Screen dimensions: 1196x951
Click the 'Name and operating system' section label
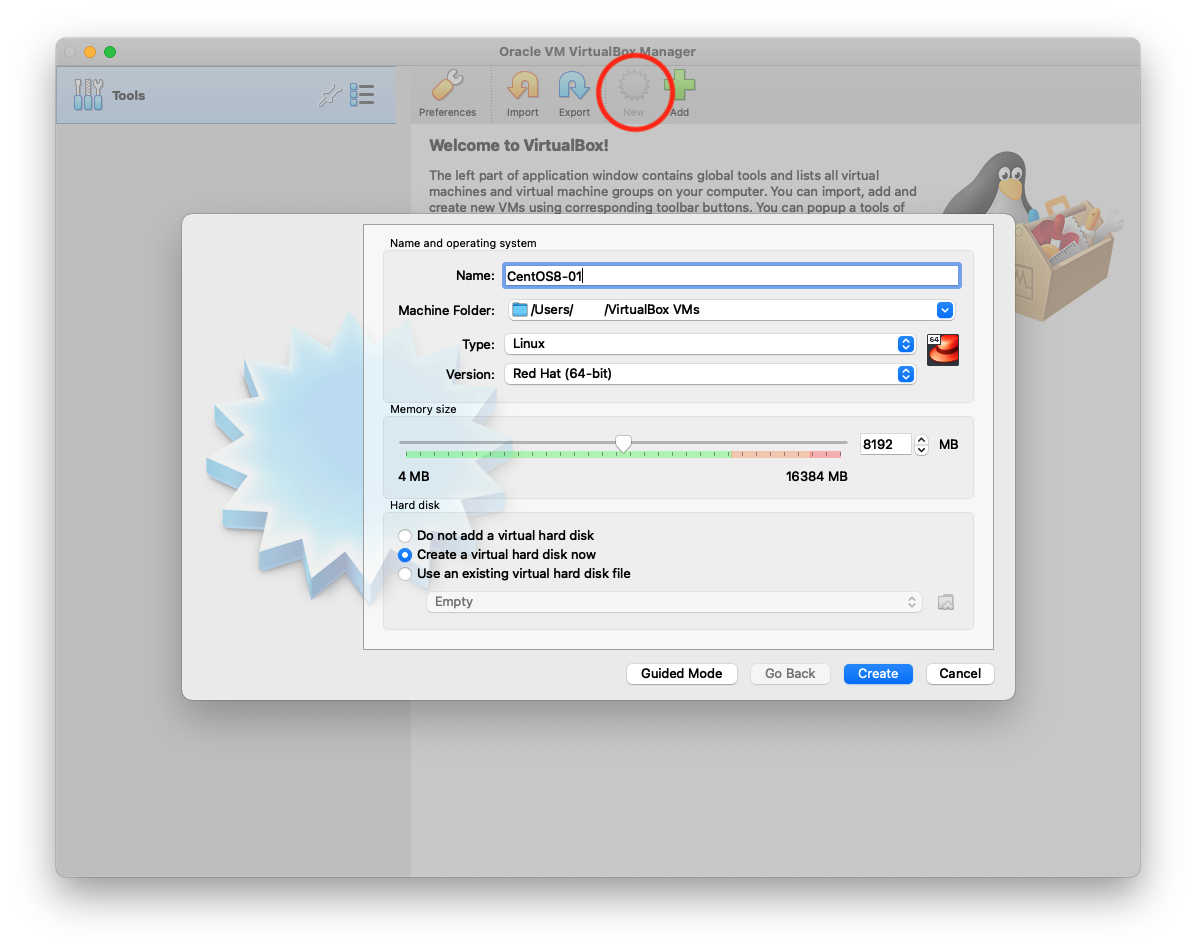pyautogui.click(x=463, y=243)
